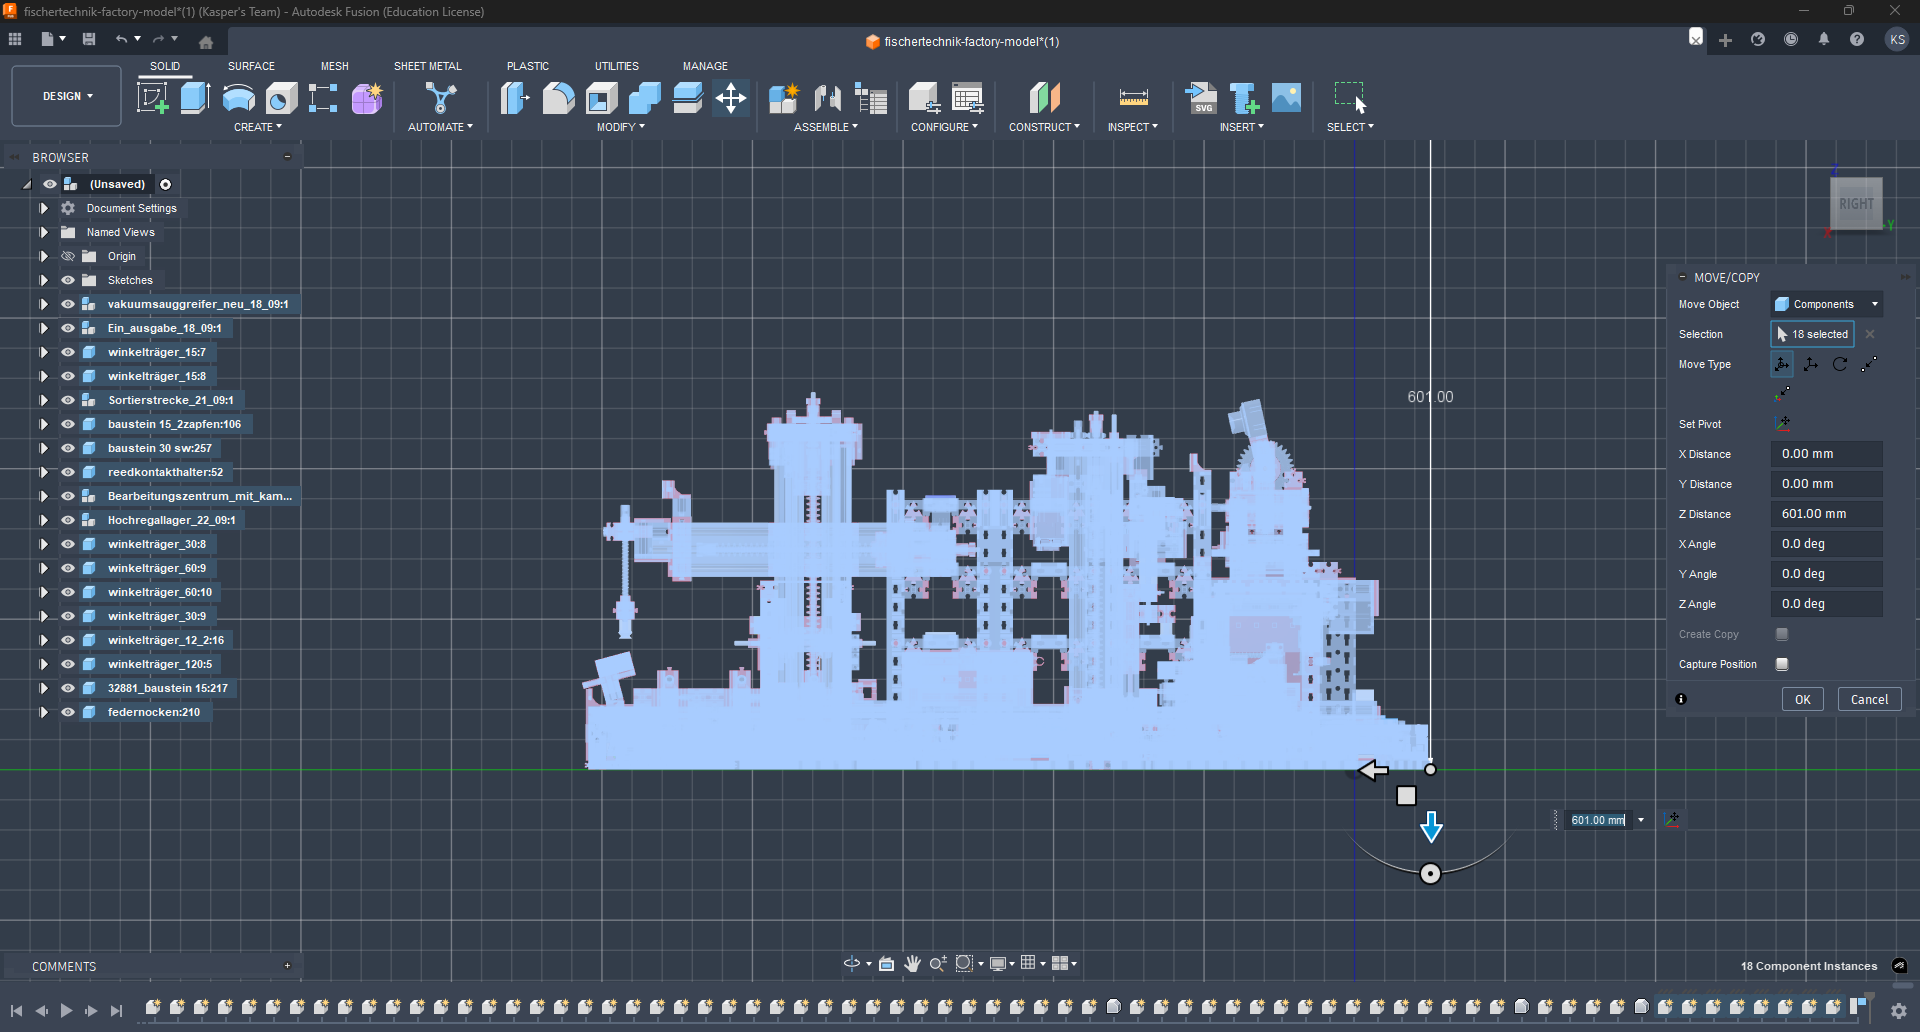The image size is (1920, 1032).
Task: Show the Origin folder visibility
Action: tap(67, 256)
